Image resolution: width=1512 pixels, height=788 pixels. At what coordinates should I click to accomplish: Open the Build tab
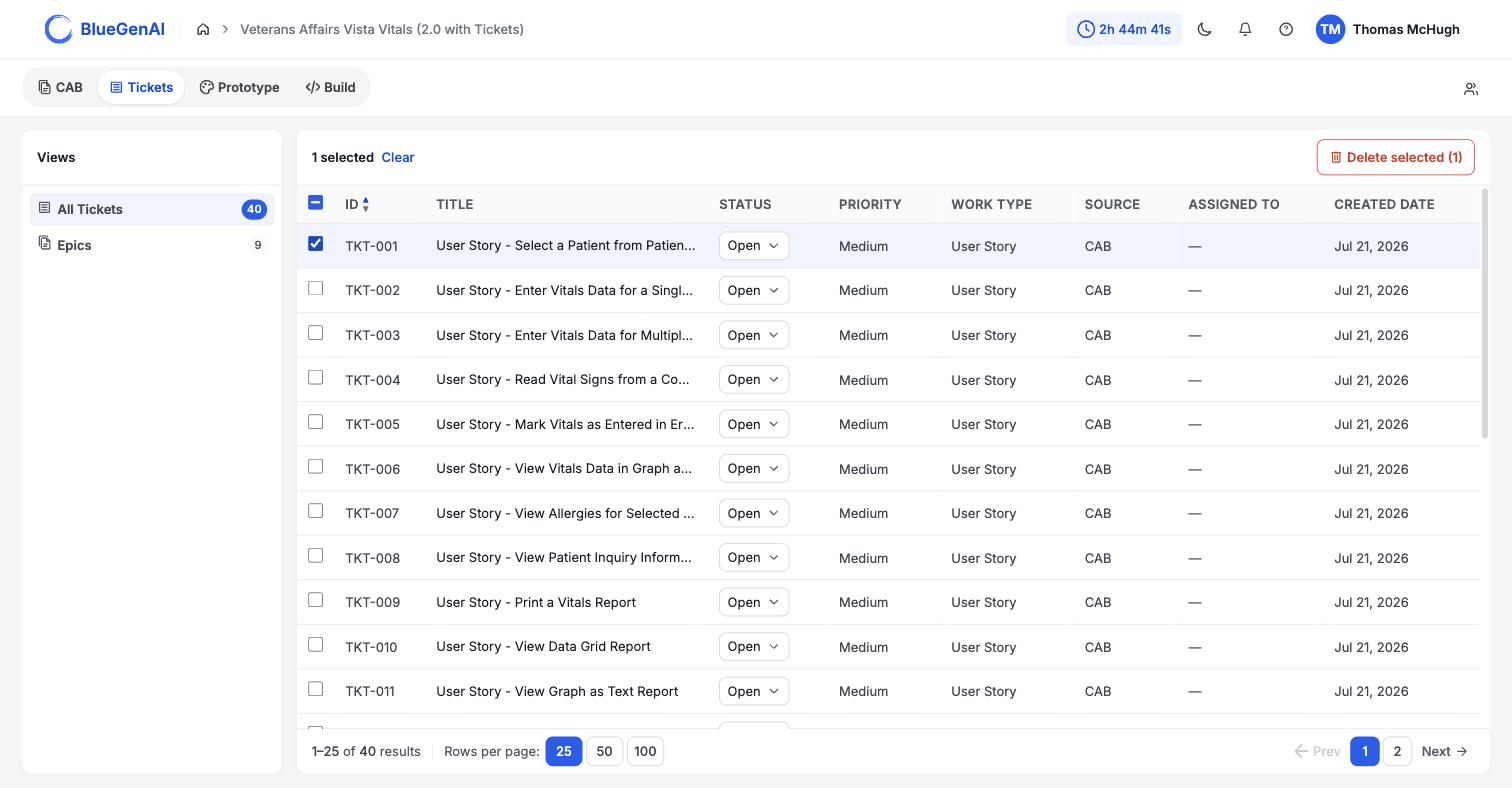pos(330,87)
